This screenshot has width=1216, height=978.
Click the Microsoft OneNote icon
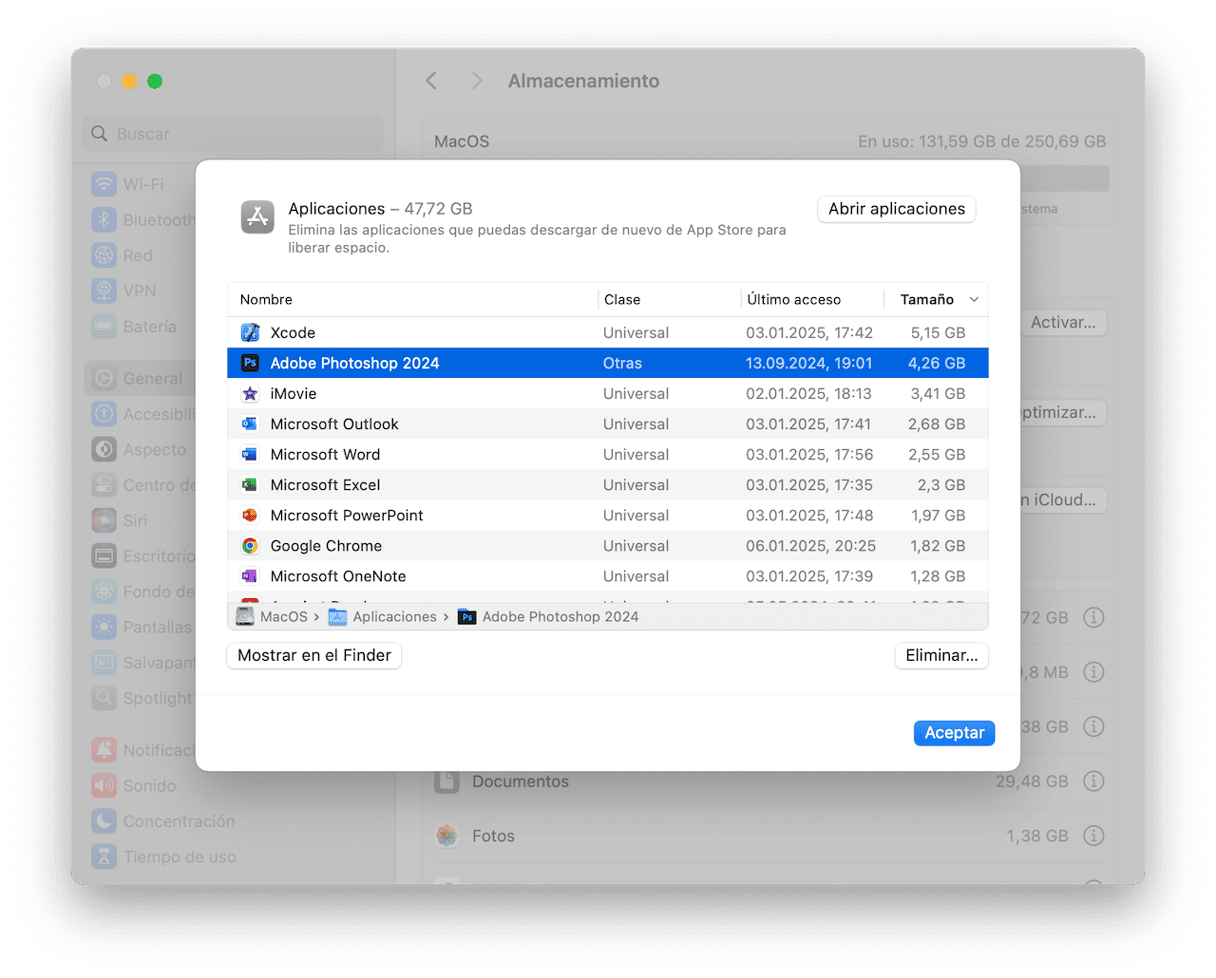pyautogui.click(x=250, y=577)
